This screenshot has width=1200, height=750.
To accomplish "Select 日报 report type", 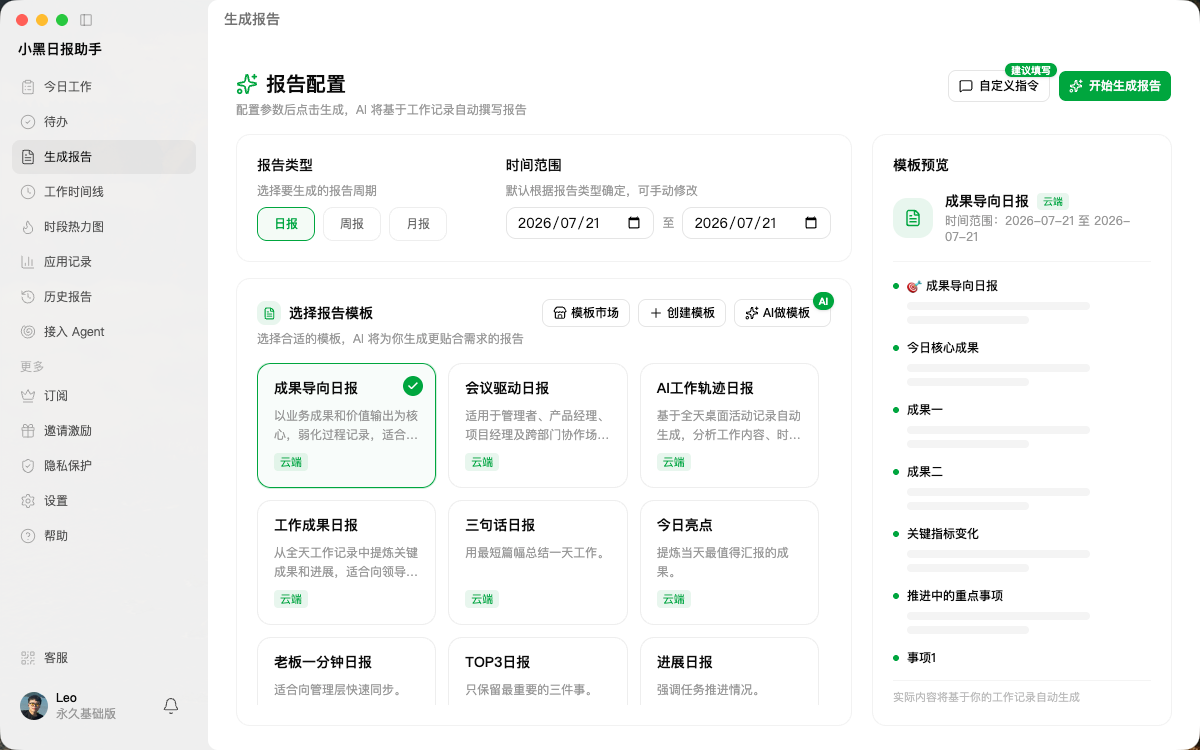I will tap(286, 224).
